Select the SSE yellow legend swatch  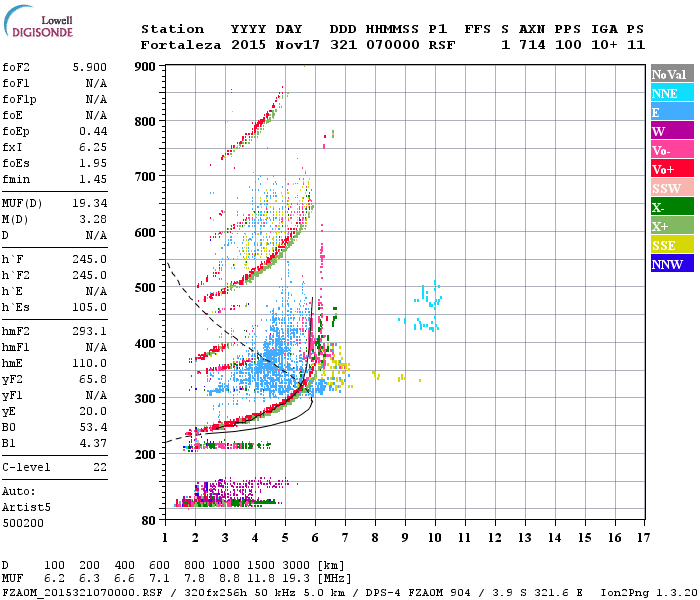pyautogui.click(x=672, y=245)
